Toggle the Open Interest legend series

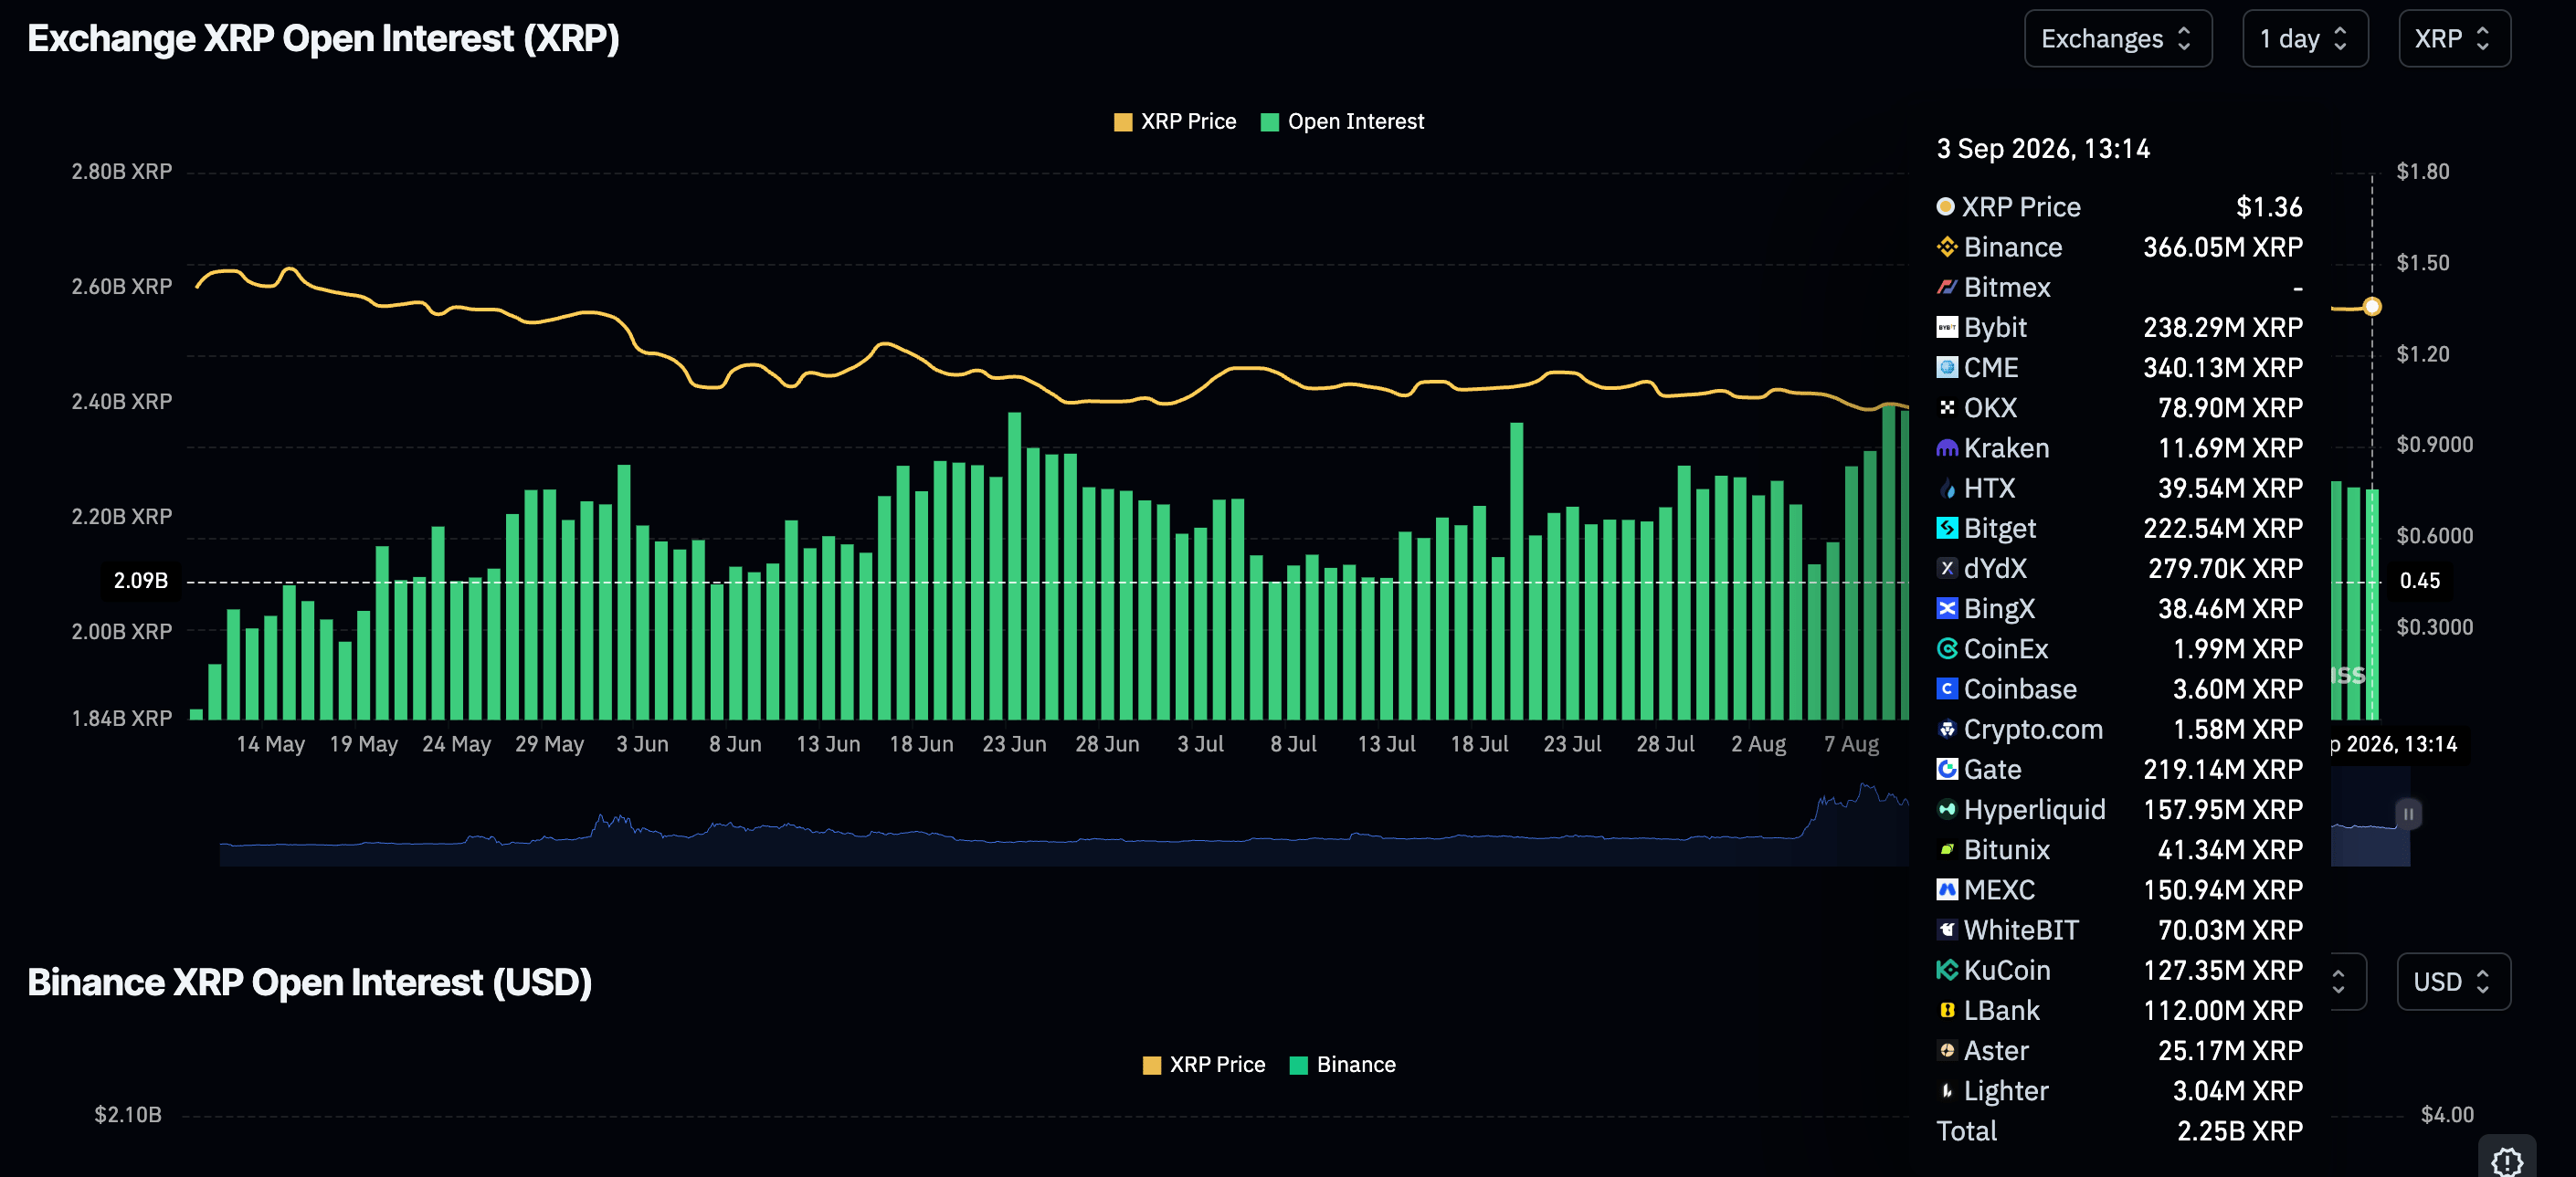(x=1342, y=122)
